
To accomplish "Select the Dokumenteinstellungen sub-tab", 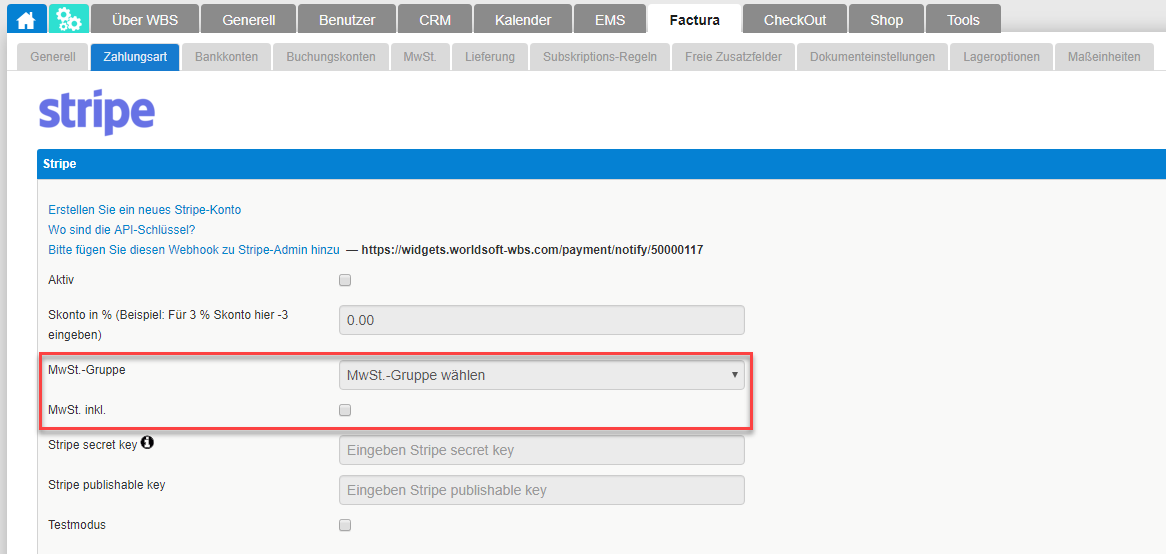I will pyautogui.click(x=873, y=57).
